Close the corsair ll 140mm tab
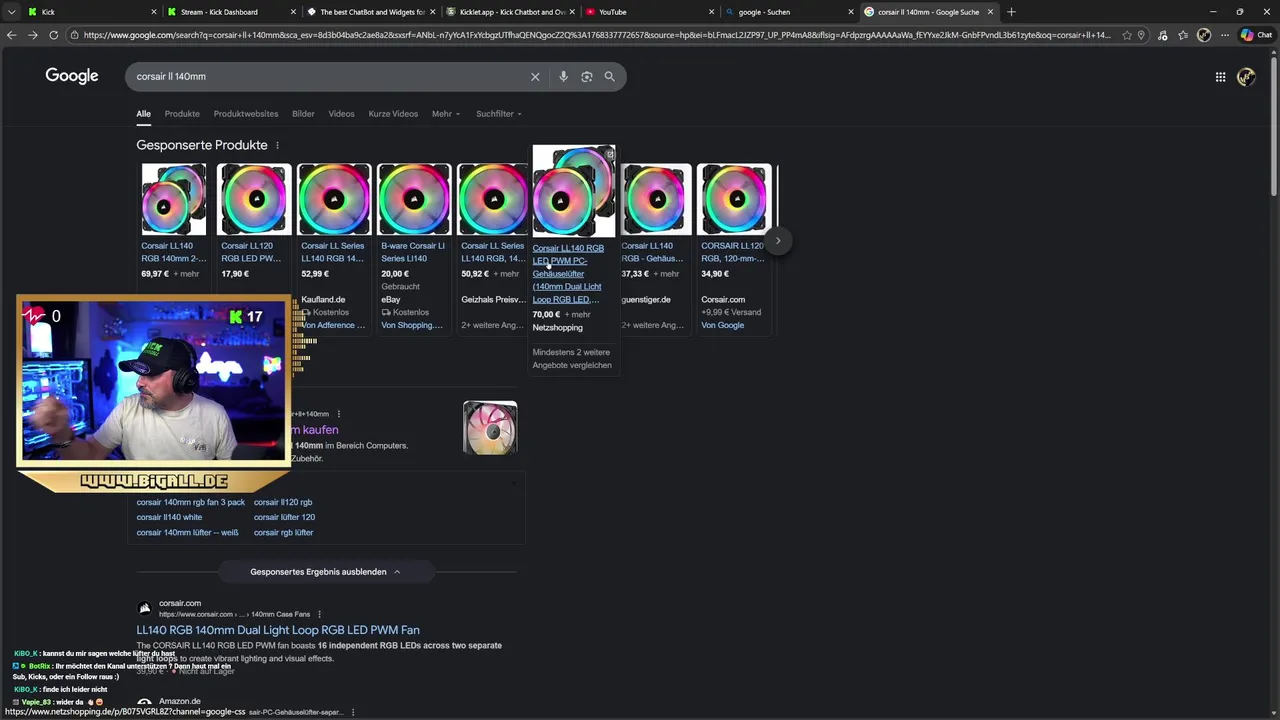Image resolution: width=1280 pixels, height=720 pixels. (990, 12)
